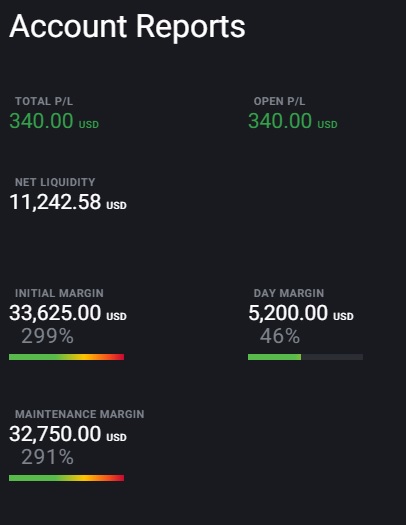
Task: Click the Initial Margin amount 33,625.00
Action: click(x=55, y=313)
